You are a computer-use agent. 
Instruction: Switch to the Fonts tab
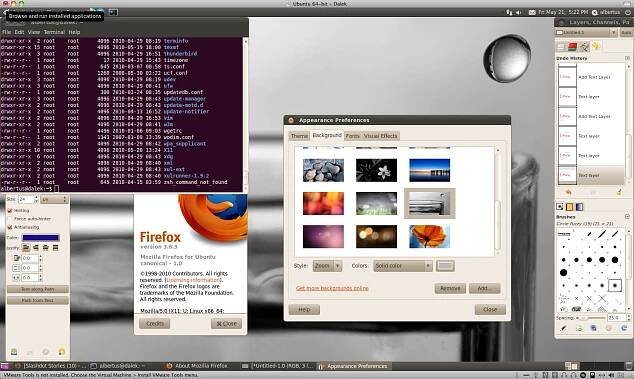pos(352,136)
